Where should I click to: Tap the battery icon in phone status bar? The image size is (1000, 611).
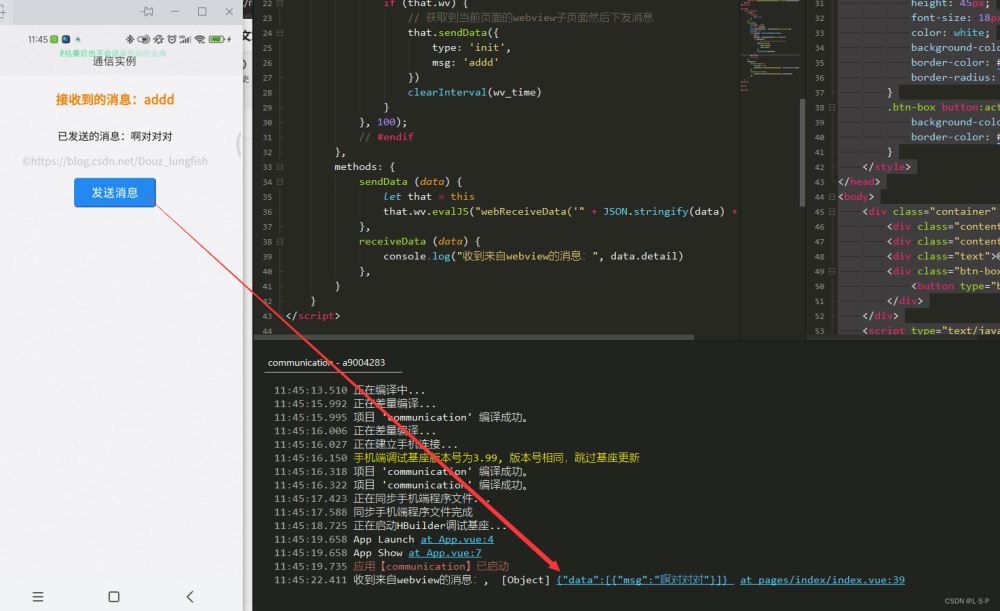[217, 40]
